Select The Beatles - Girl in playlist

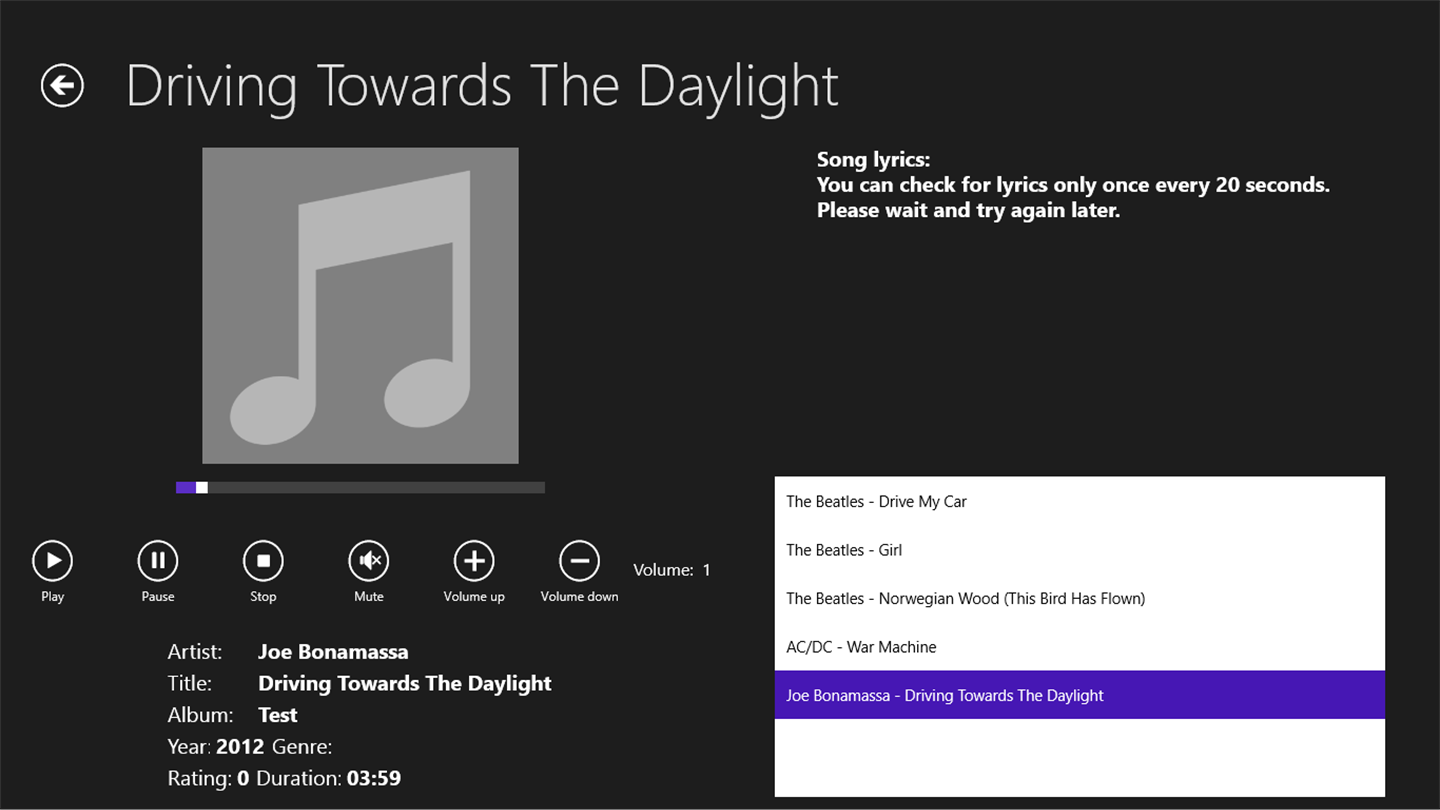tap(844, 550)
